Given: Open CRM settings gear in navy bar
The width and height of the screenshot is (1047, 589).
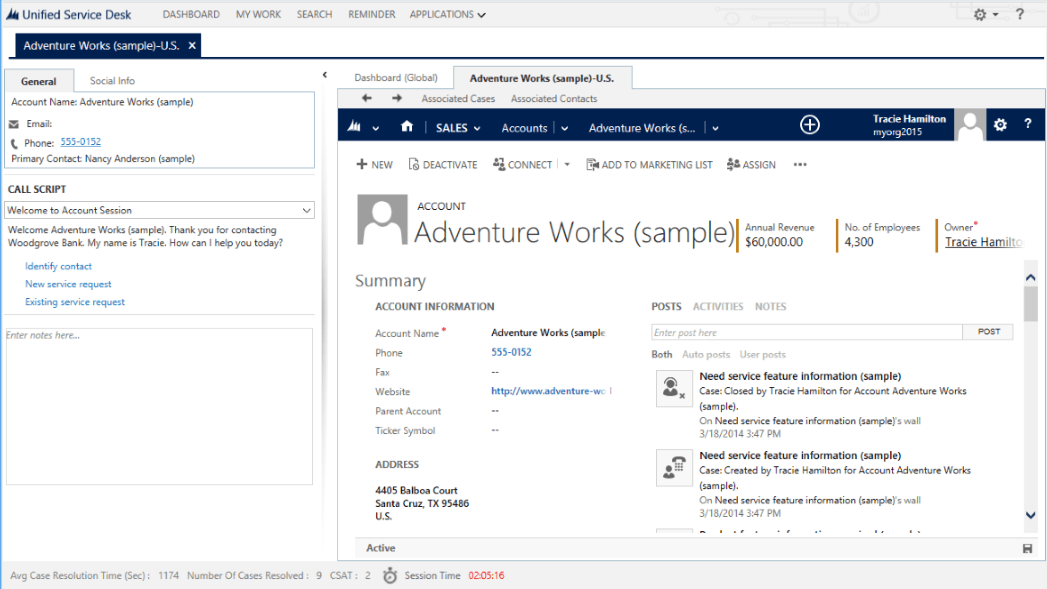Looking at the screenshot, I should point(1000,125).
